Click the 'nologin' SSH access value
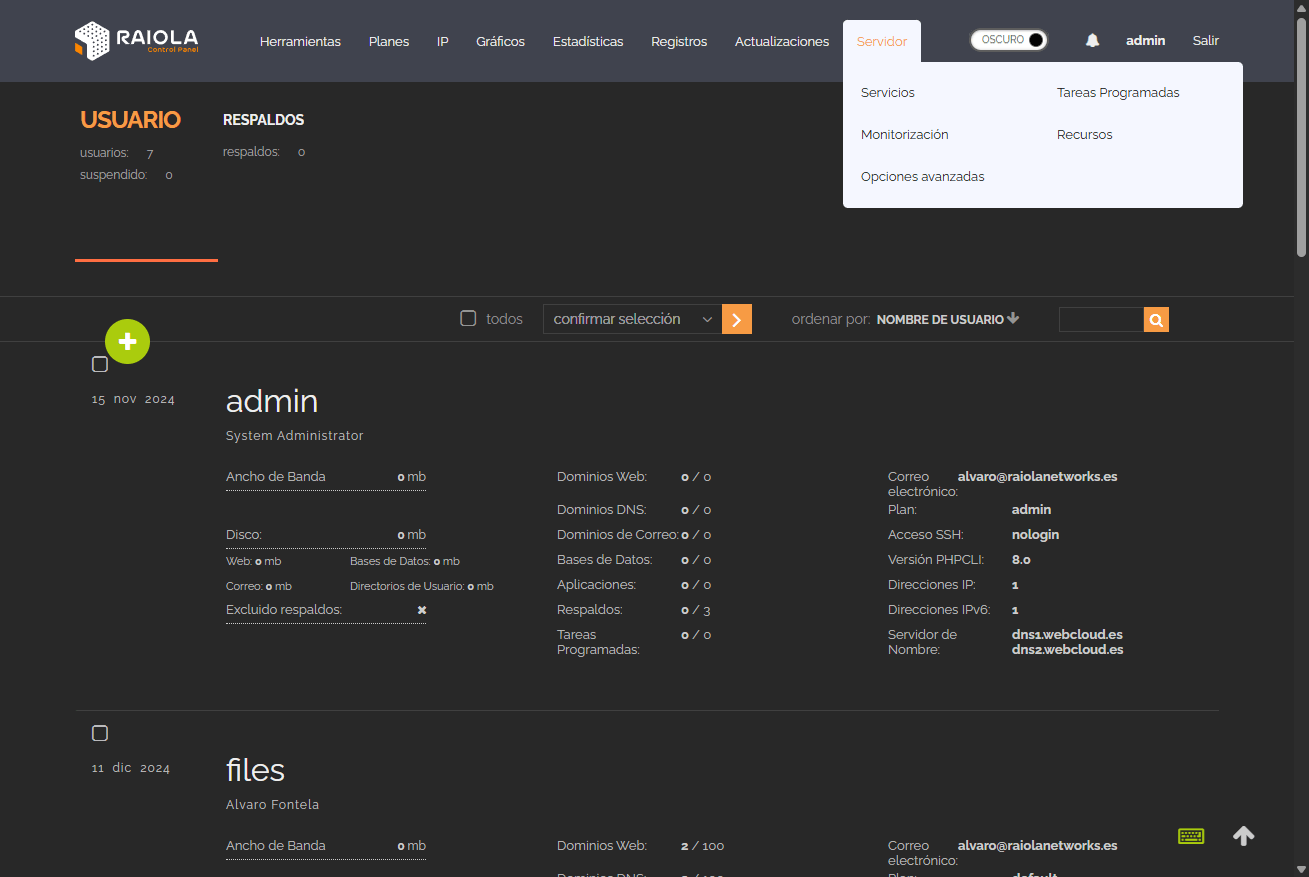Viewport: 1309px width, 877px height. tap(1035, 535)
